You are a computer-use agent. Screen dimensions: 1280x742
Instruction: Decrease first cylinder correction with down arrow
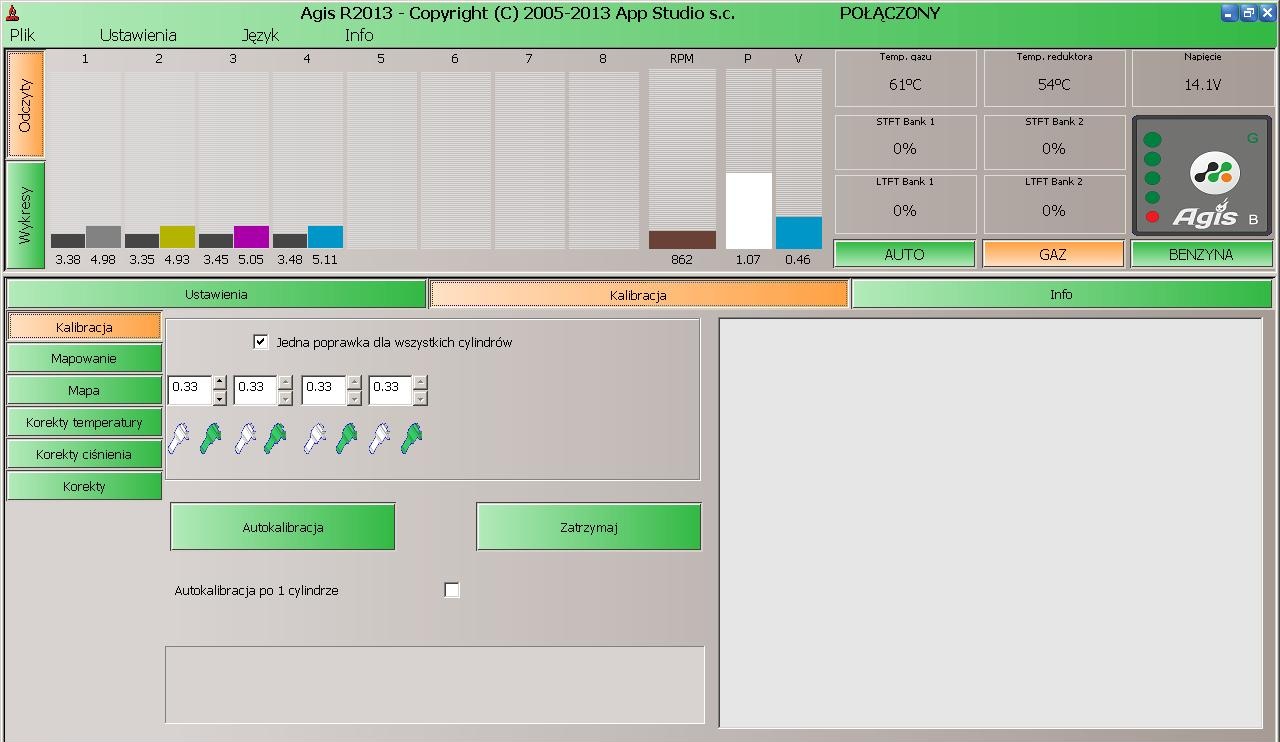click(x=220, y=398)
